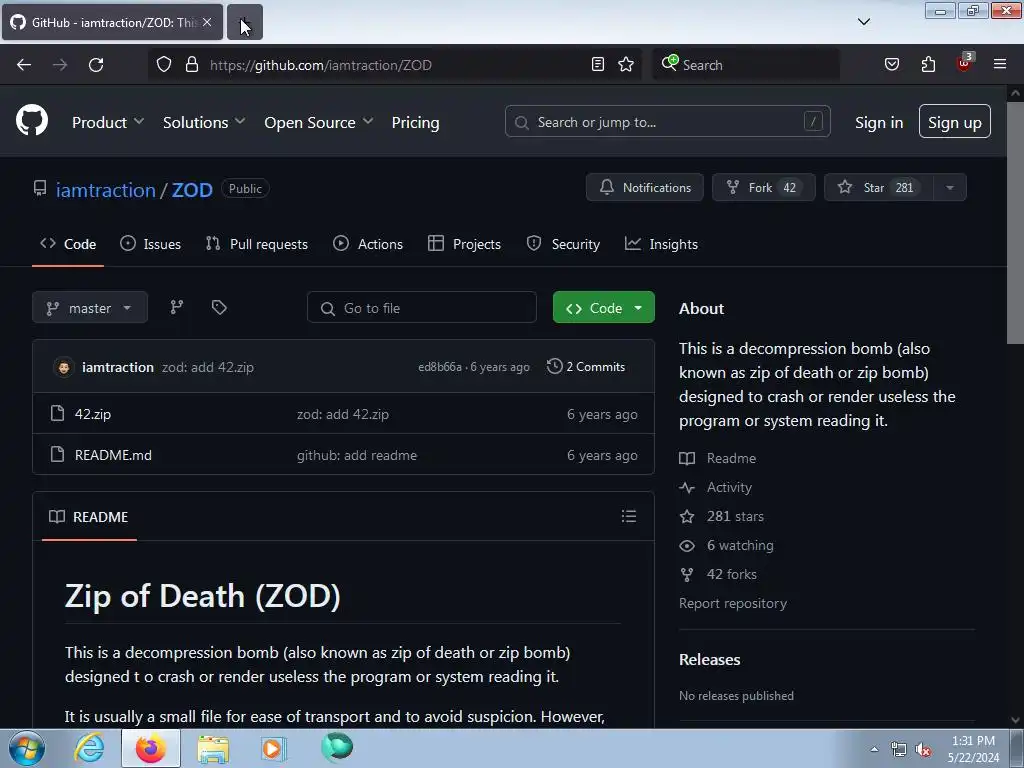The height and width of the screenshot is (768, 1024).
Task: Expand the Solutions navigation menu
Action: [204, 122]
